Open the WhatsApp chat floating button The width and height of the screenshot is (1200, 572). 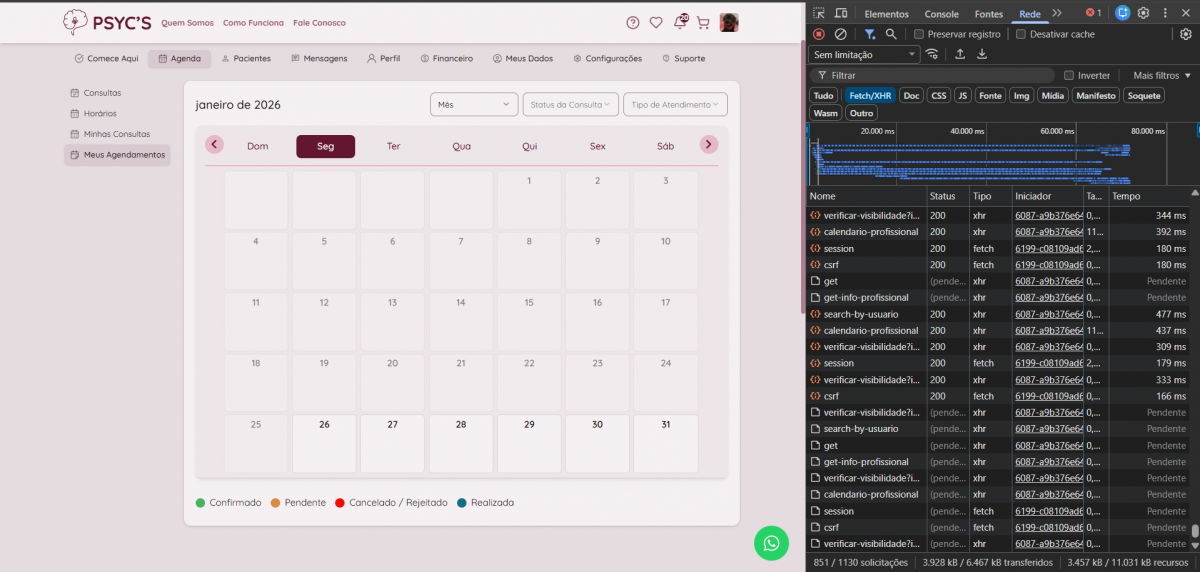tap(771, 542)
